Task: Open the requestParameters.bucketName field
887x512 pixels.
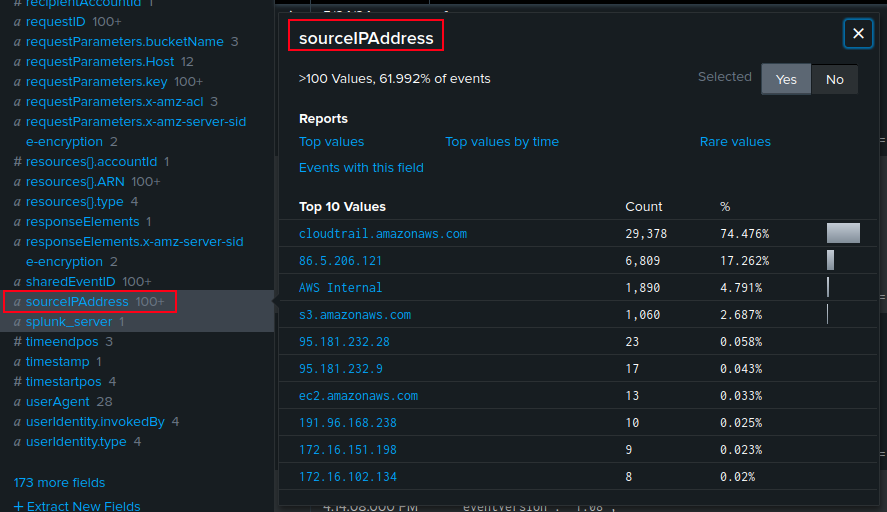Action: (124, 42)
